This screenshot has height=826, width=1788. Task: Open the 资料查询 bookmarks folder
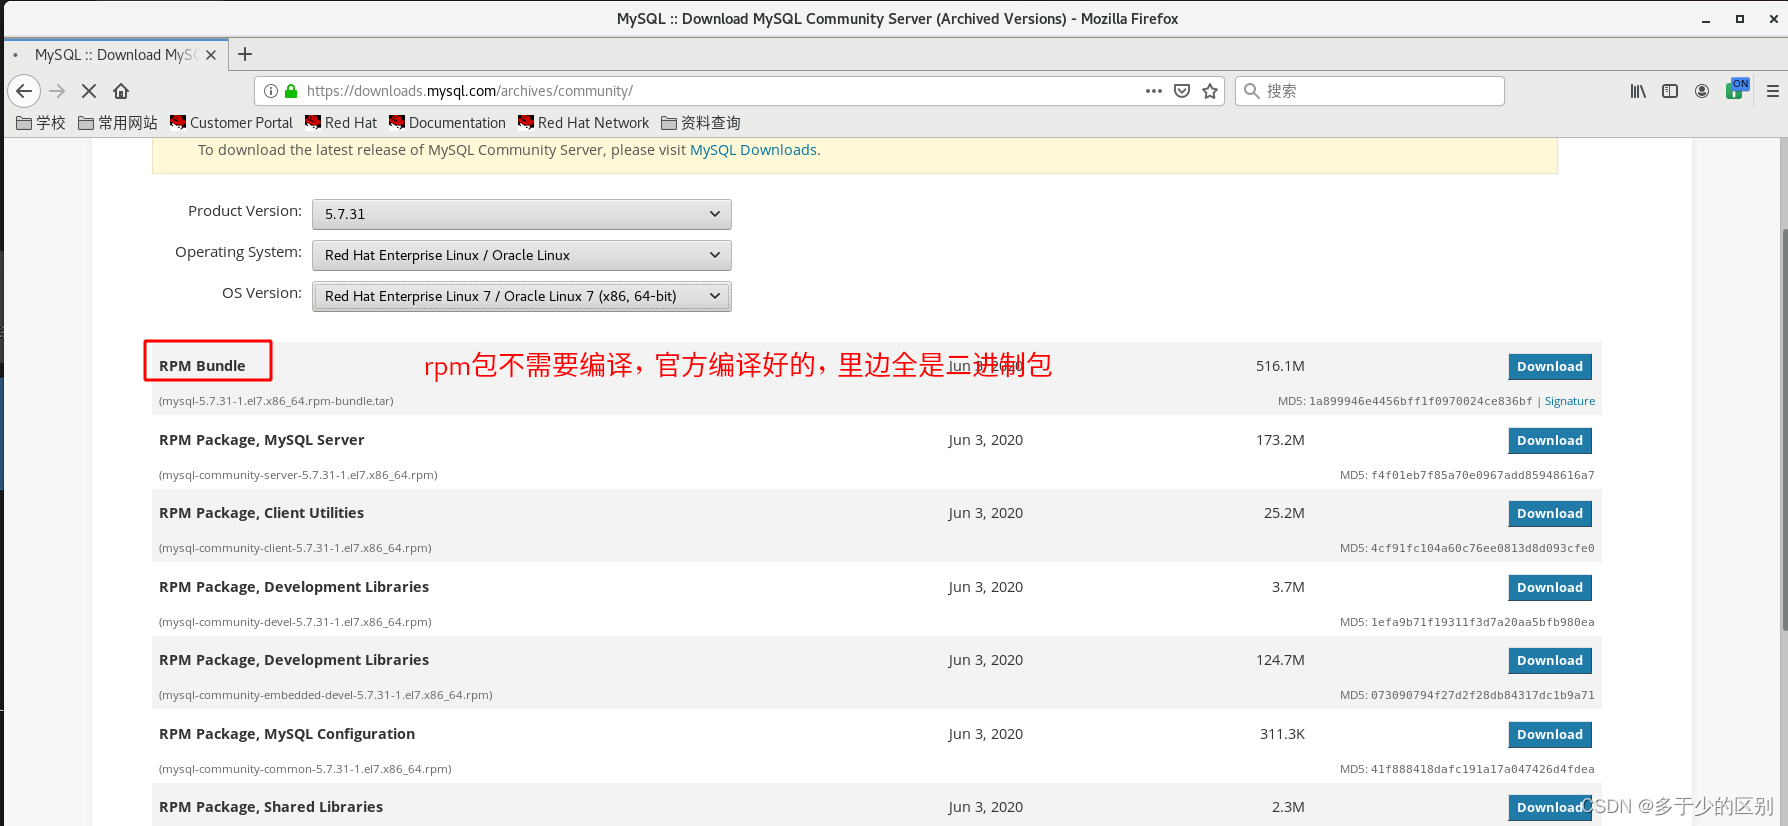tap(701, 123)
